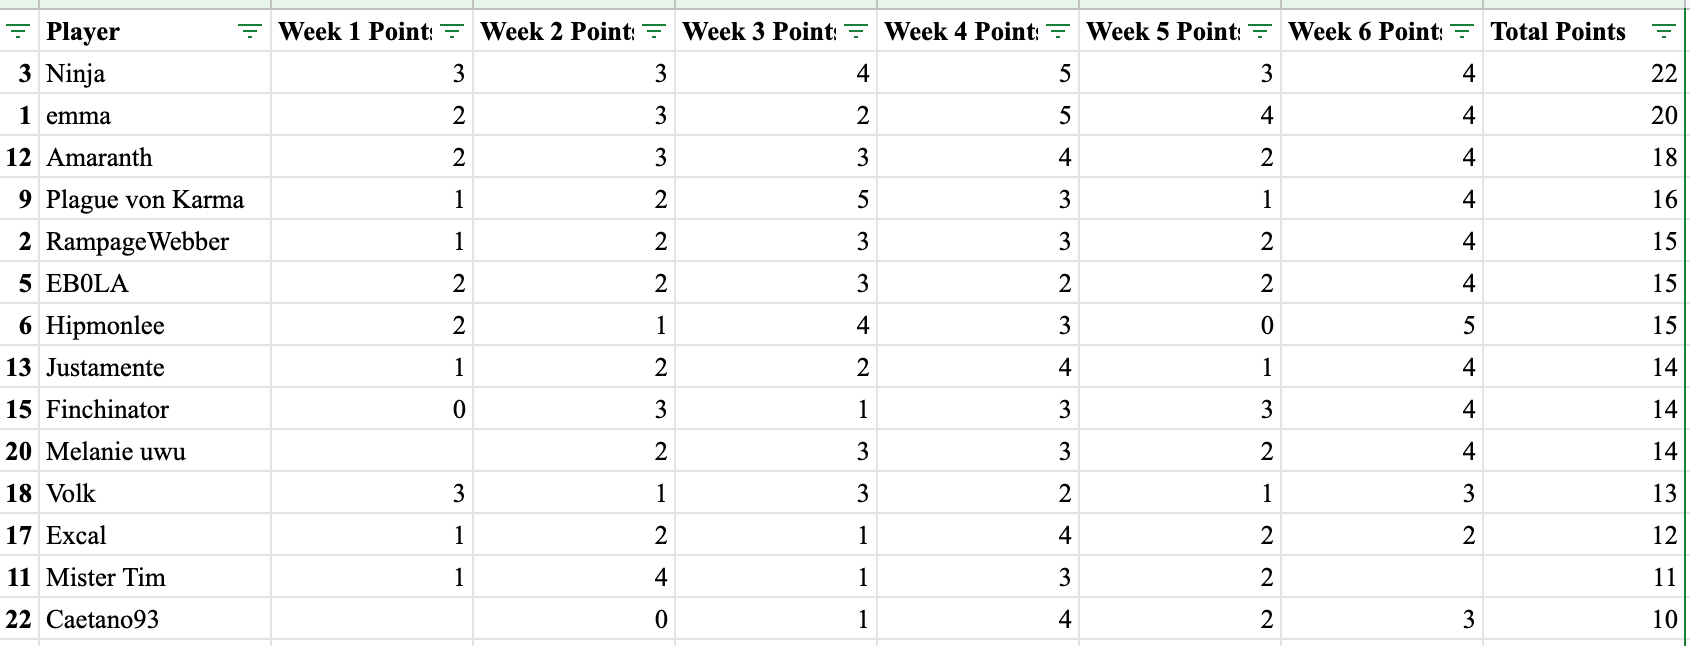1690x646 pixels.
Task: Select rank number 12 beside Amaranth
Action: 19,157
